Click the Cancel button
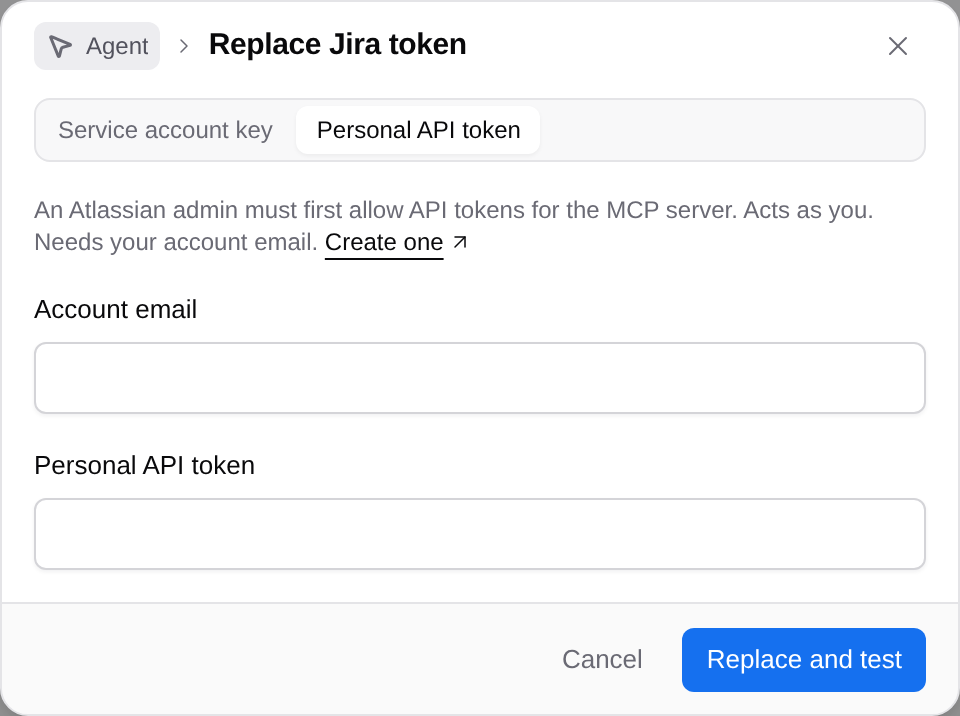Image resolution: width=960 pixels, height=716 pixels. click(602, 660)
